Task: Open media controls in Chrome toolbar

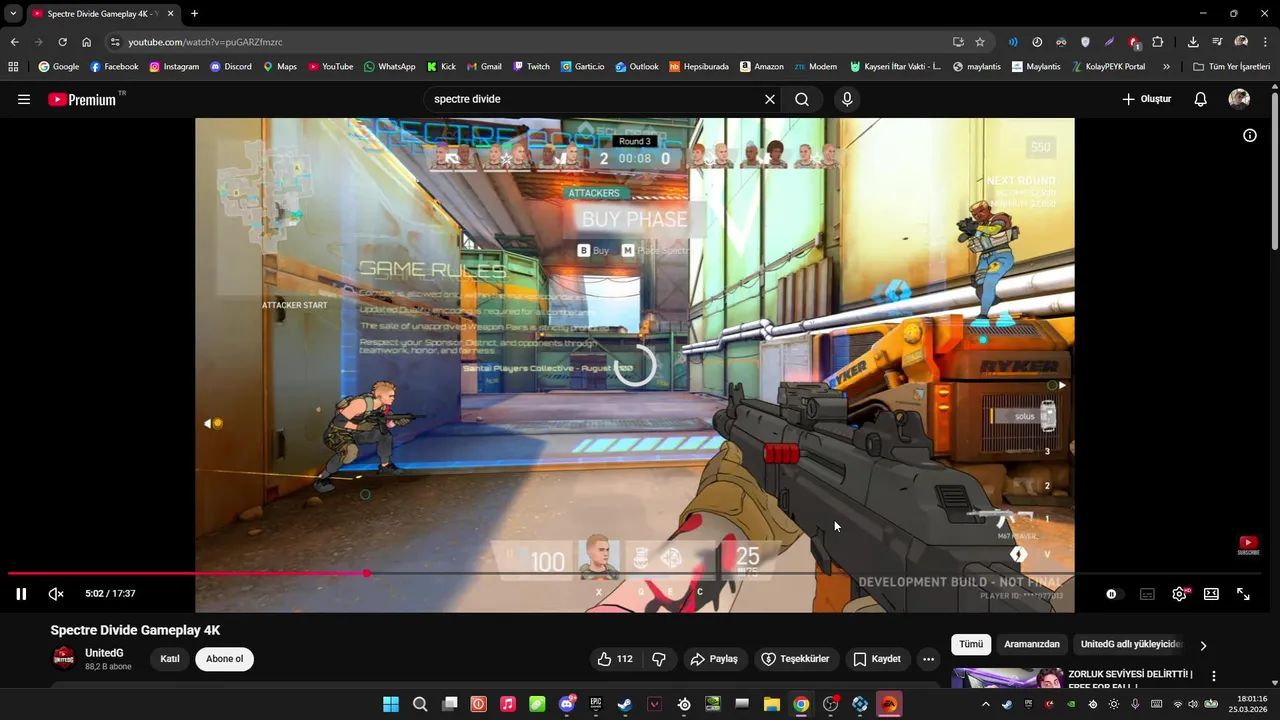Action: coord(1217,42)
